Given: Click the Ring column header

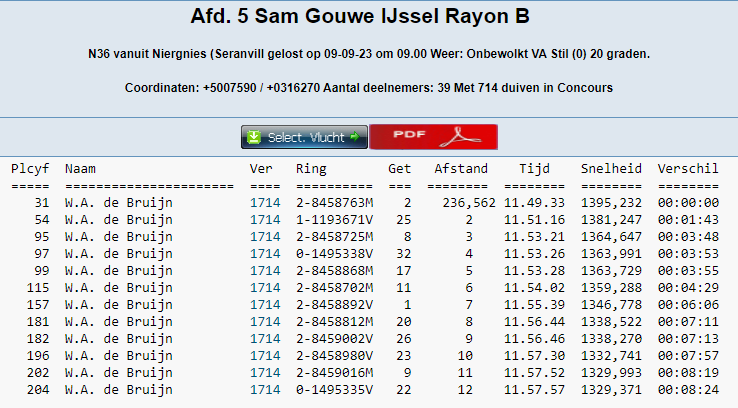Looking at the screenshot, I should pyautogui.click(x=311, y=169).
